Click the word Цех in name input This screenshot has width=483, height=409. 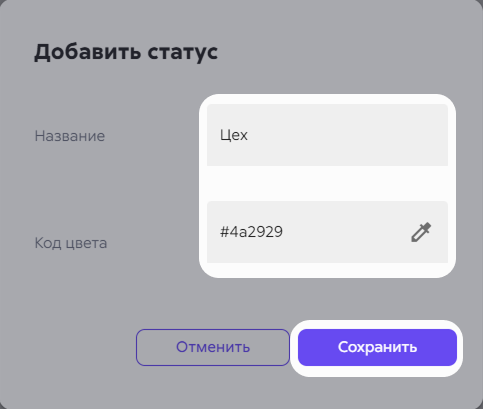(234, 135)
